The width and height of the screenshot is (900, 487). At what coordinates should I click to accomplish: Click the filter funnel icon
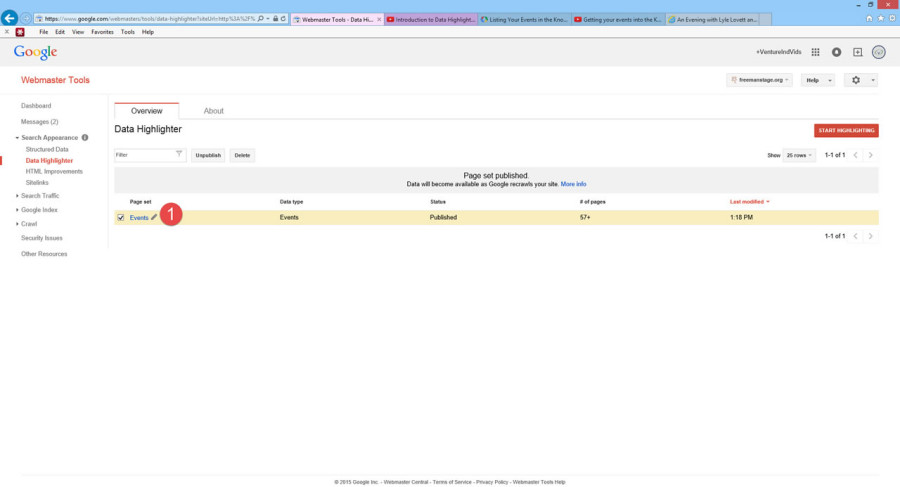click(179, 154)
